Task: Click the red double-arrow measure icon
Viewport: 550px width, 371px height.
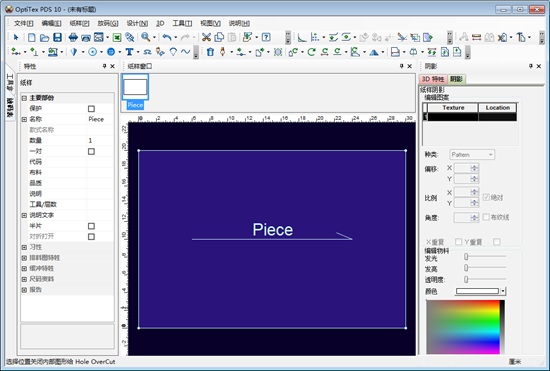Action: point(476,37)
